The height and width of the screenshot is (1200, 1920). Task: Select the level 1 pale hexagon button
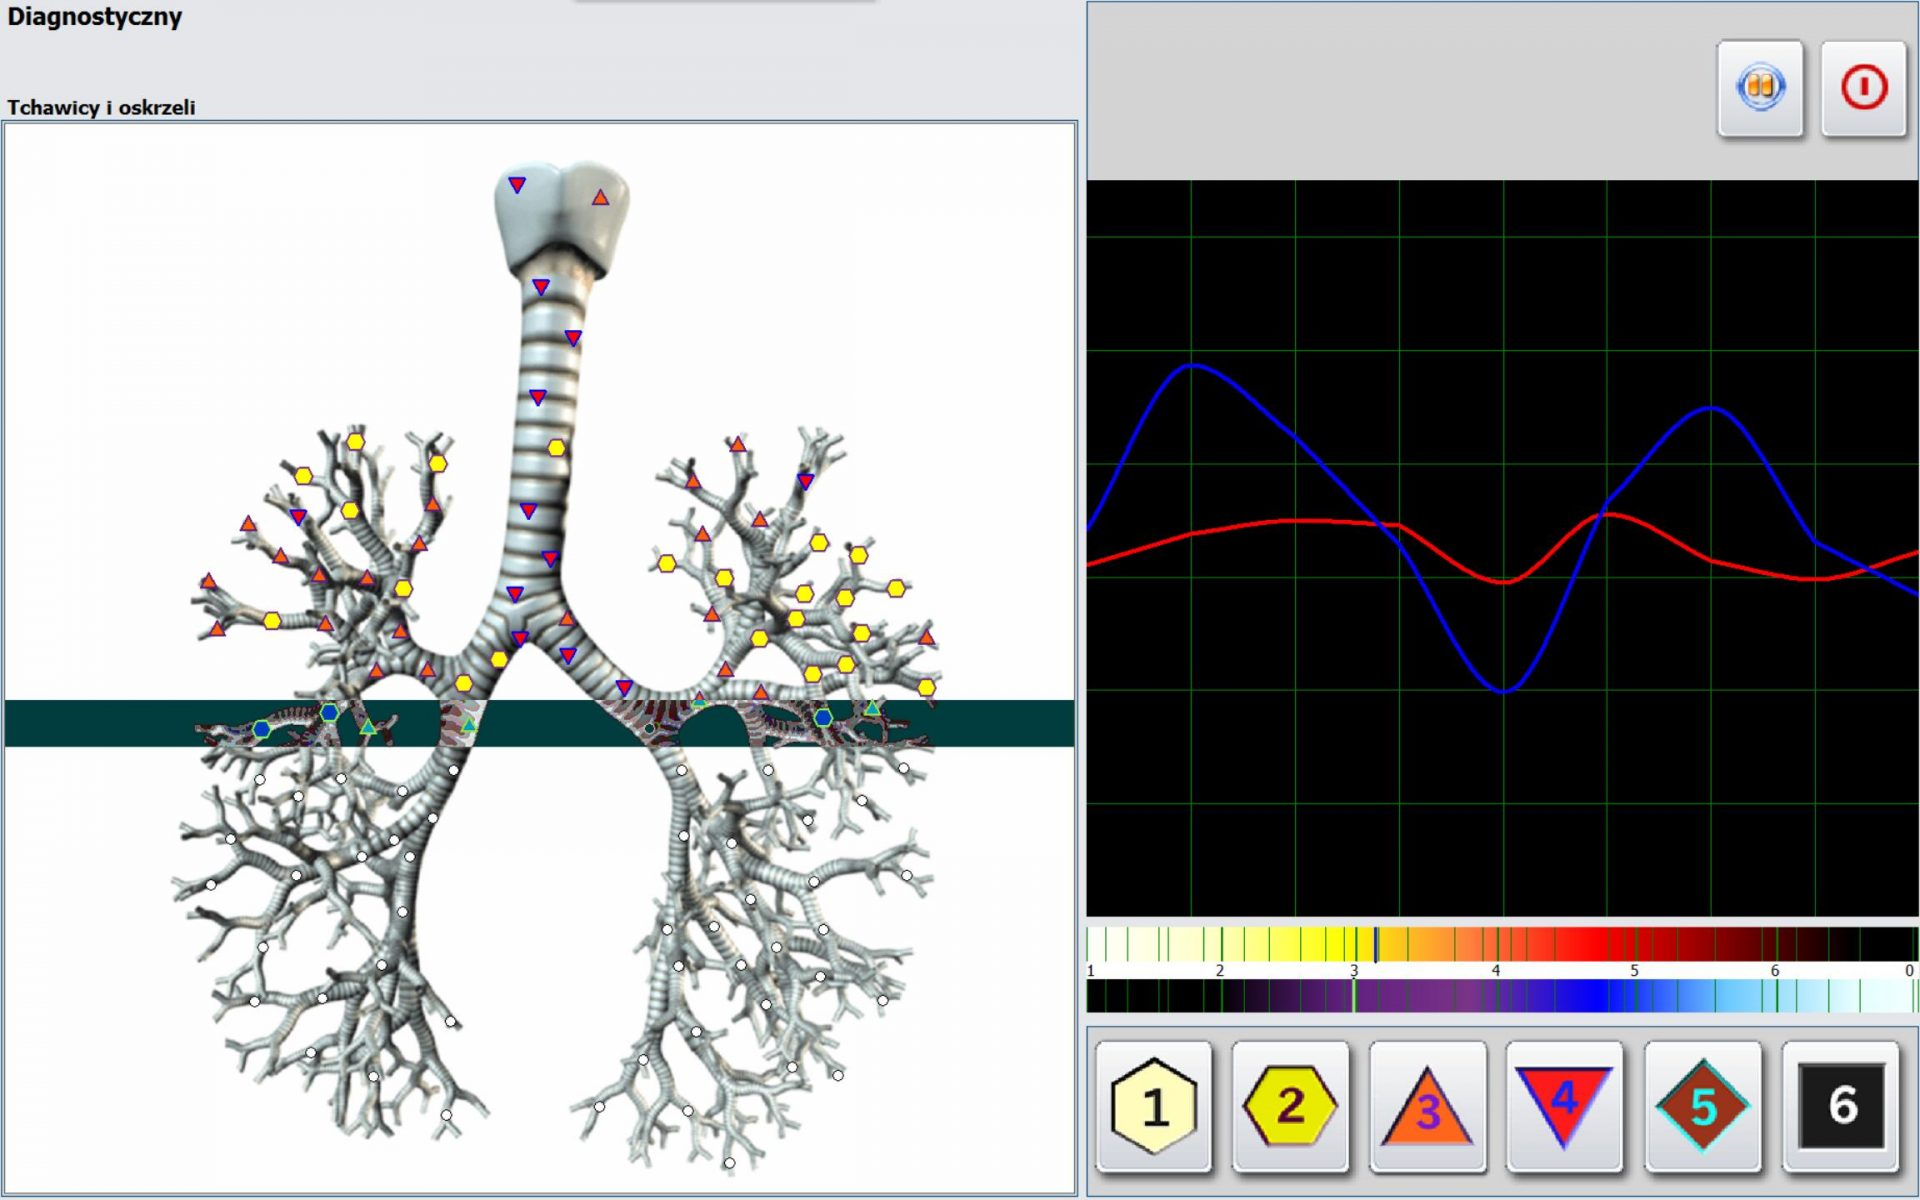tap(1154, 1106)
